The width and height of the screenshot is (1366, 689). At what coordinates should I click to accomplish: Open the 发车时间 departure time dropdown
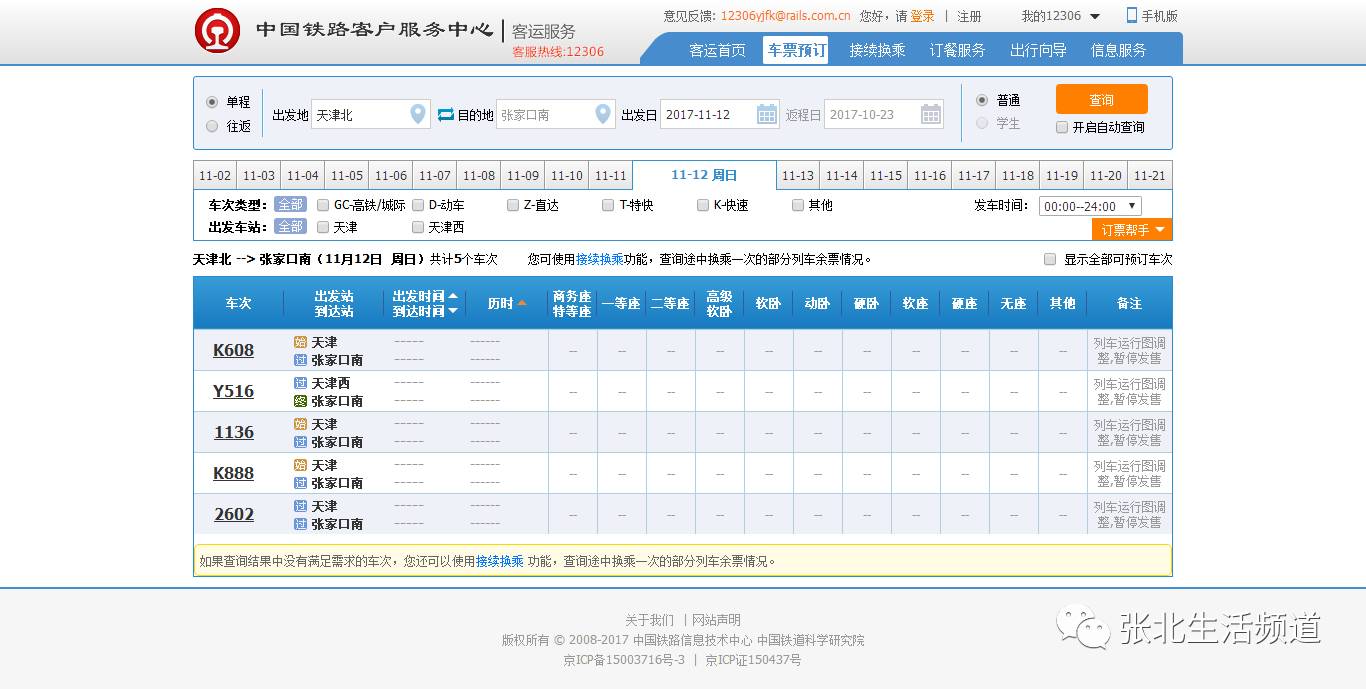[x=1089, y=206]
